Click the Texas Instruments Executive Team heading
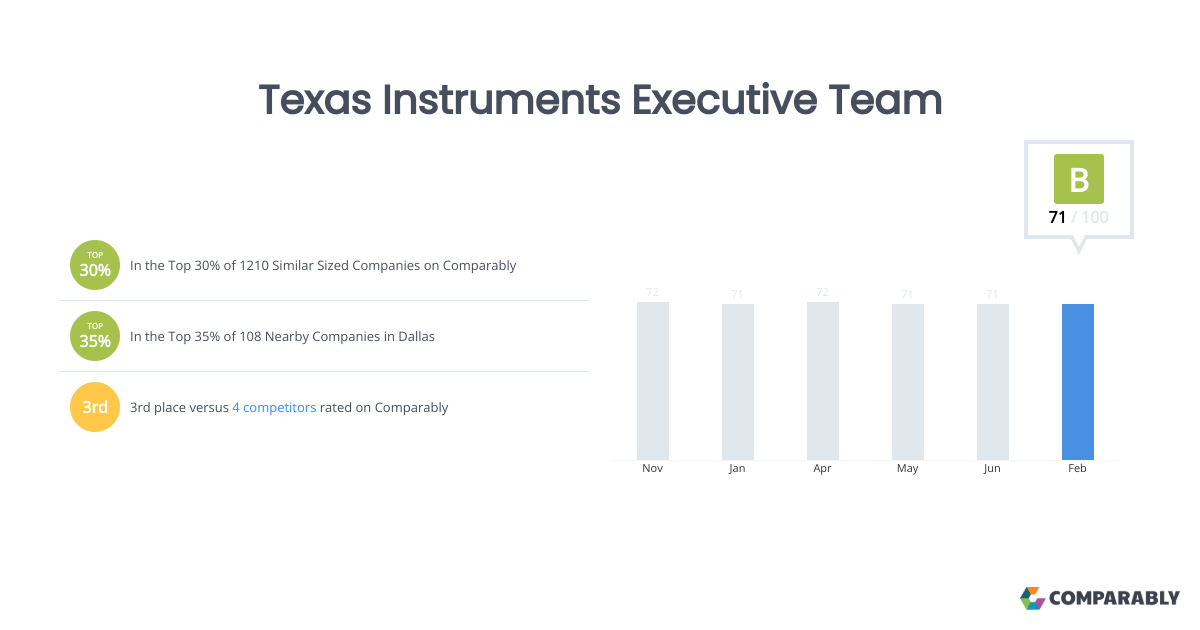 (600, 101)
